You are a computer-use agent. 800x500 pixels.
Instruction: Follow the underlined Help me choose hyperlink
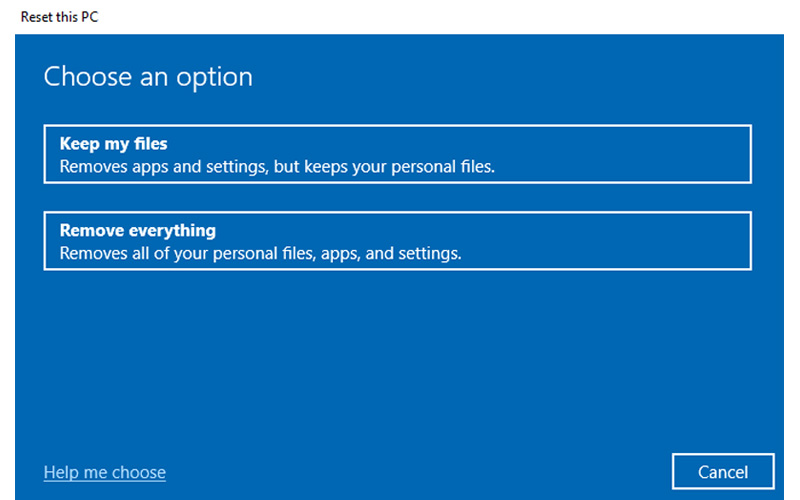(105, 472)
